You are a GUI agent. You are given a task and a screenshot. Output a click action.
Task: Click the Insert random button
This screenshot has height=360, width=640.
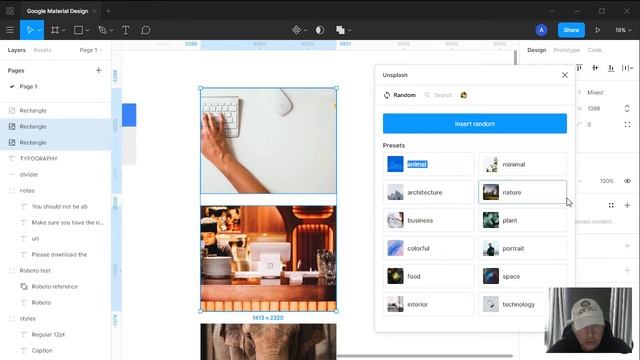click(x=475, y=124)
